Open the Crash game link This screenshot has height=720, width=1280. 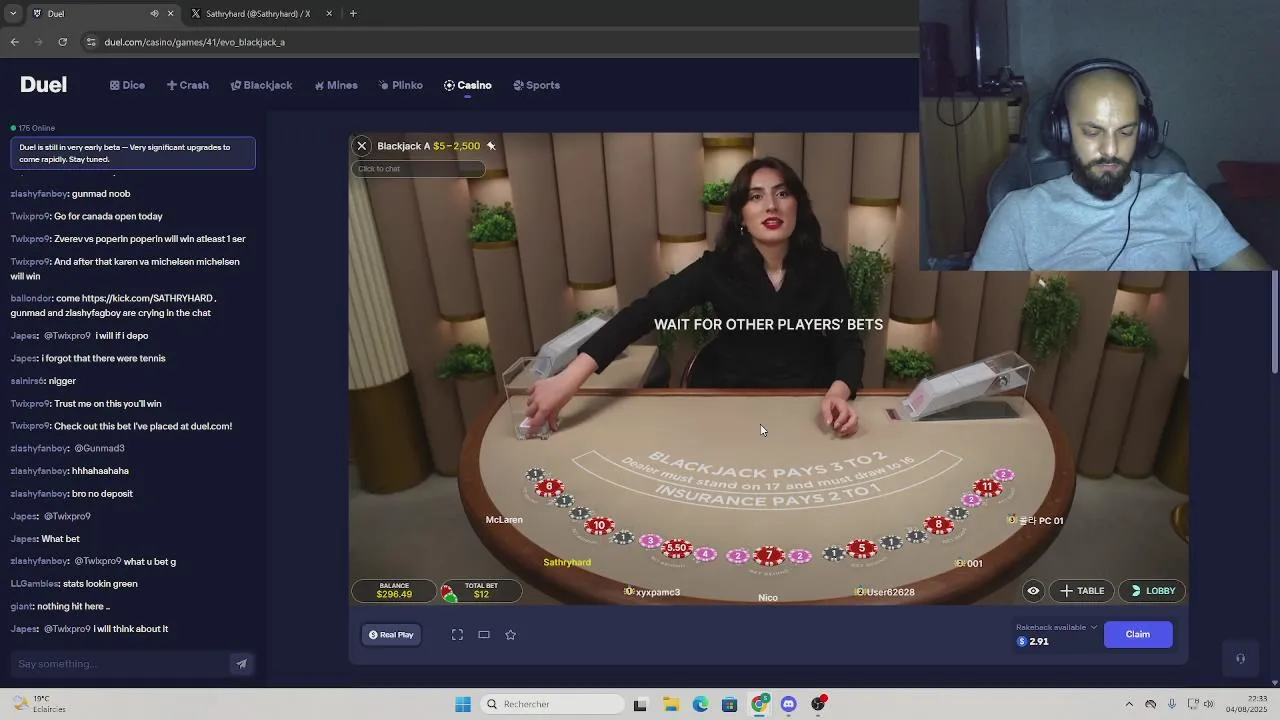pyautogui.click(x=187, y=85)
